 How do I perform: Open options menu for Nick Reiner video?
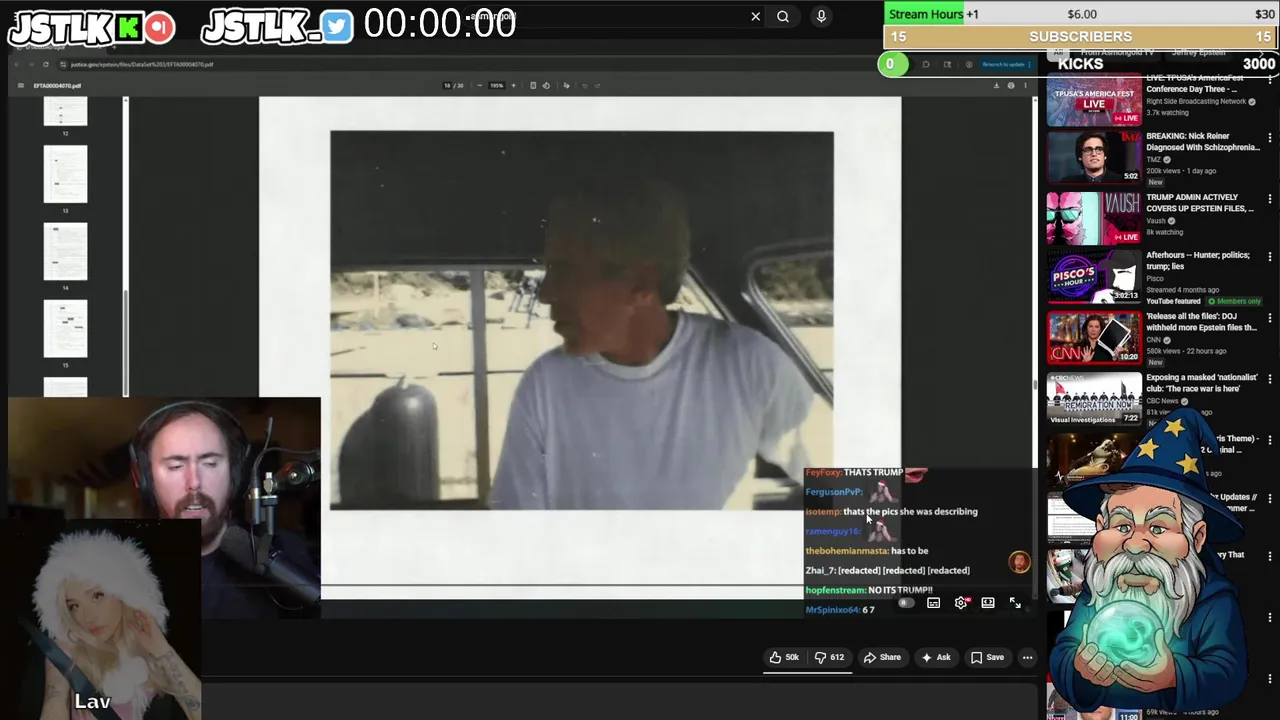(1270, 139)
